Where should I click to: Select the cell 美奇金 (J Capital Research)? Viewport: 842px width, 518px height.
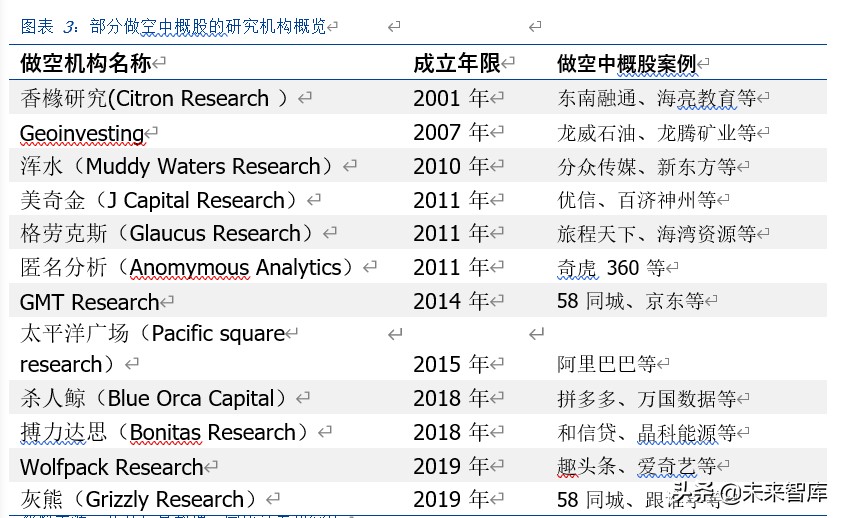158,200
